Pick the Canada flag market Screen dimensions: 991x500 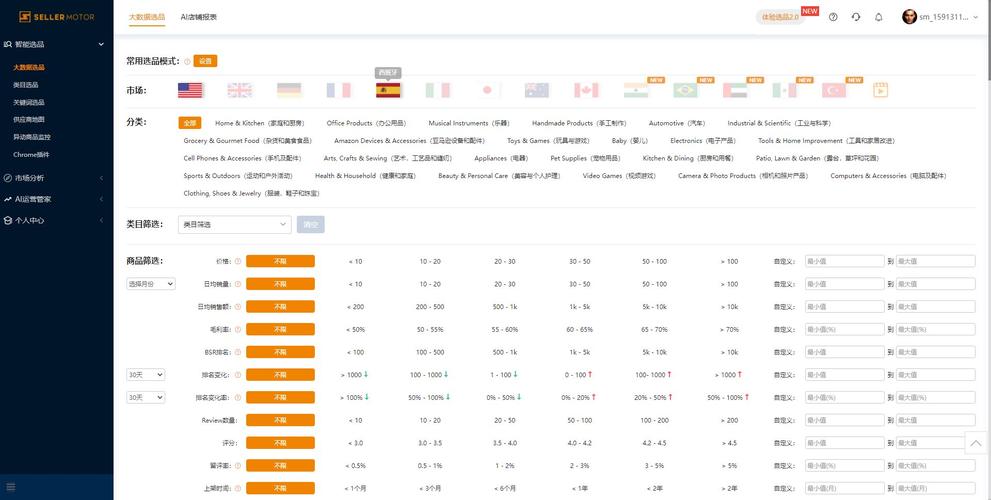(586, 90)
